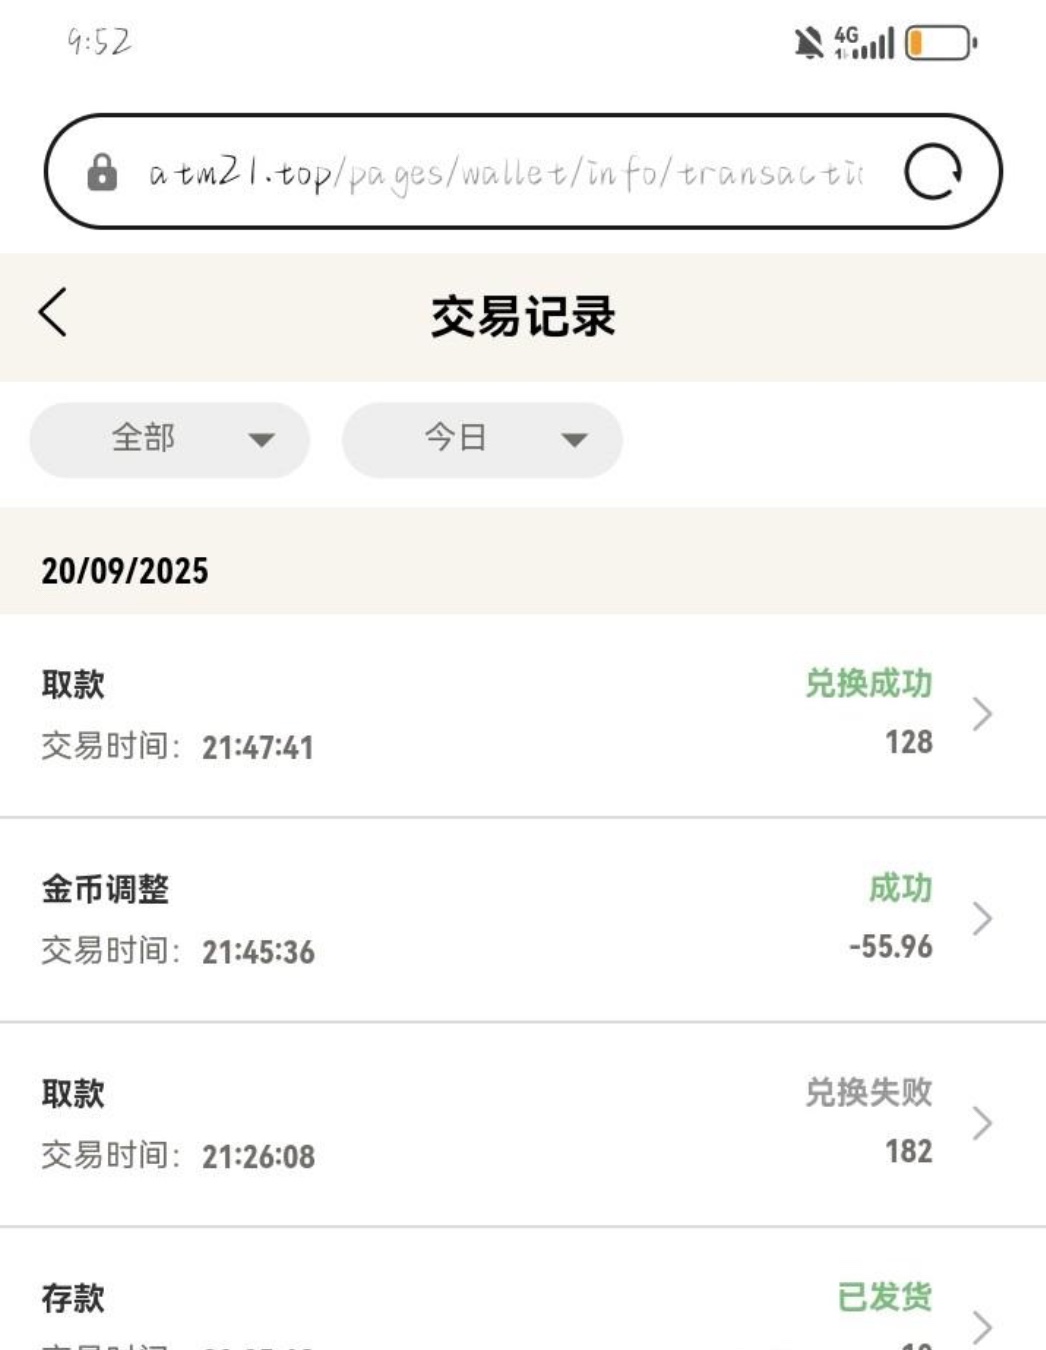Expand the failed 取款 182 record chevron
Viewport: 1046px width, 1350px height.
982,1123
